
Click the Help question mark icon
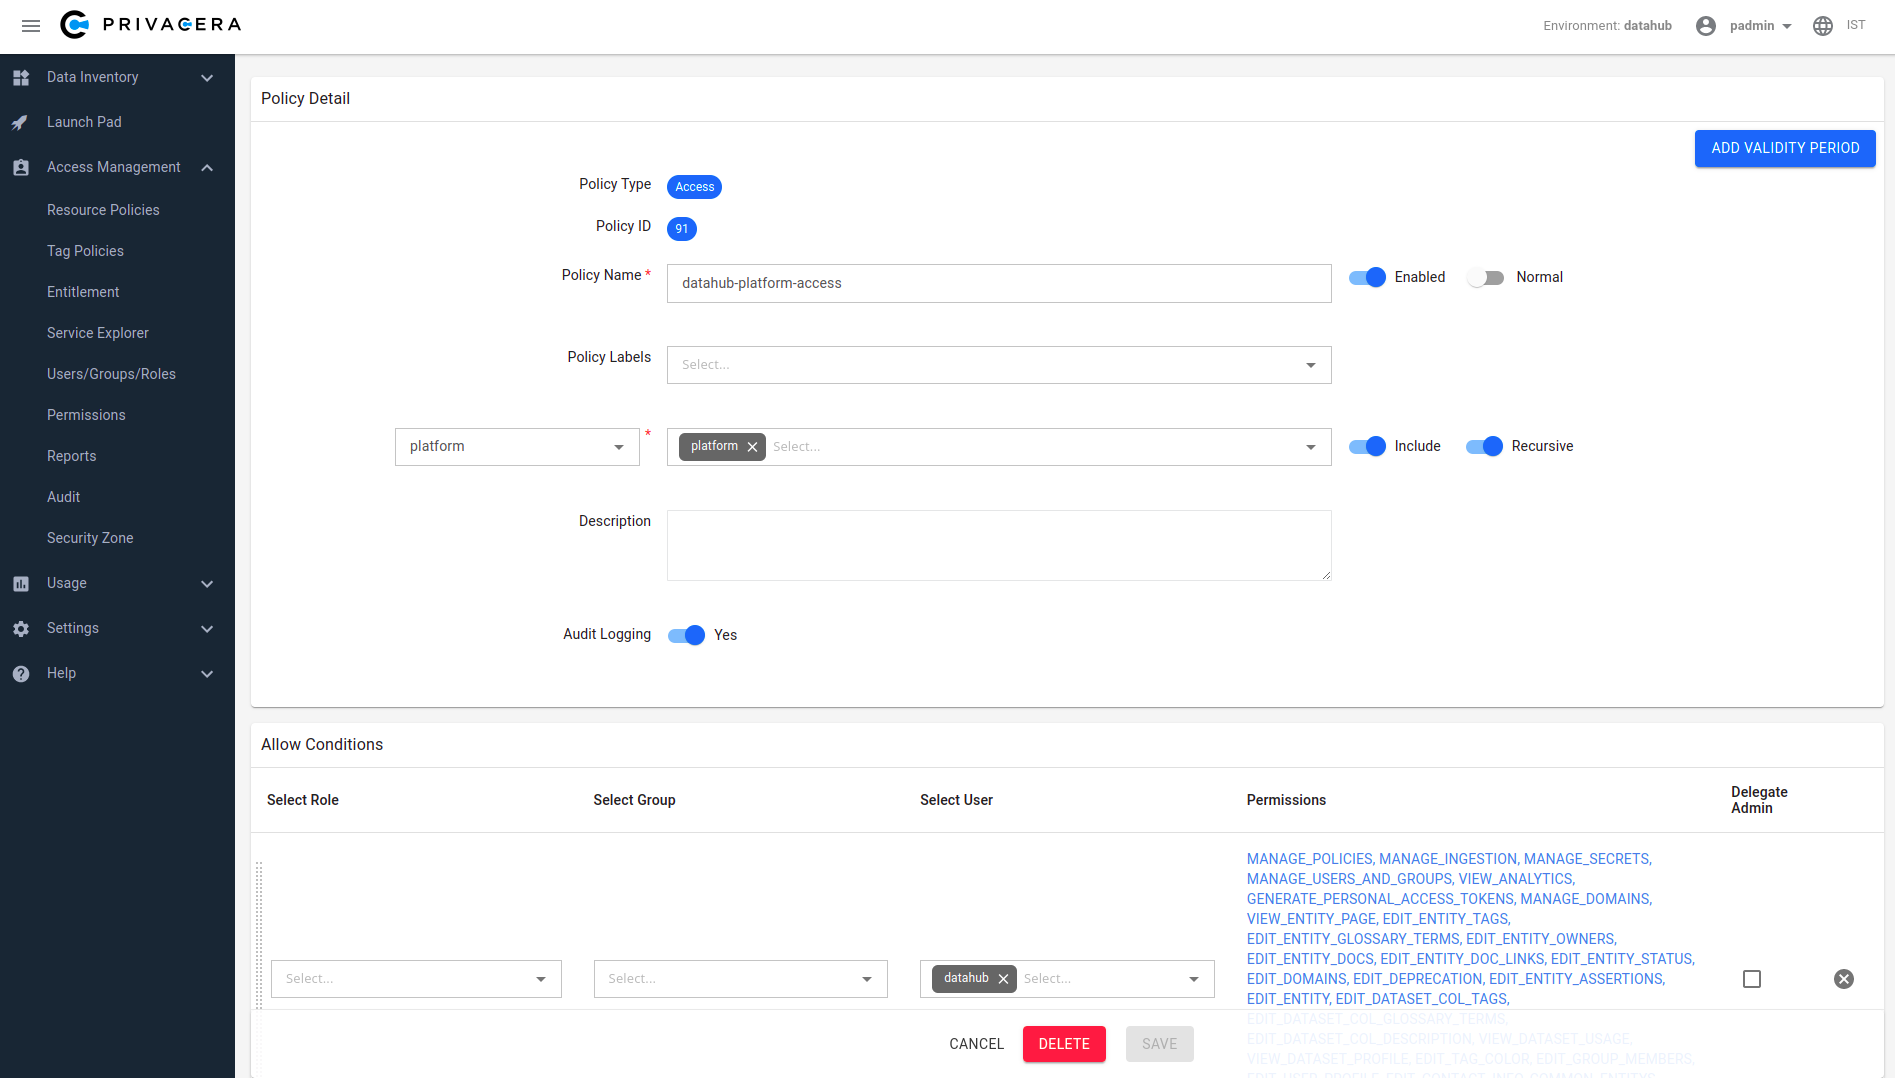tap(20, 673)
